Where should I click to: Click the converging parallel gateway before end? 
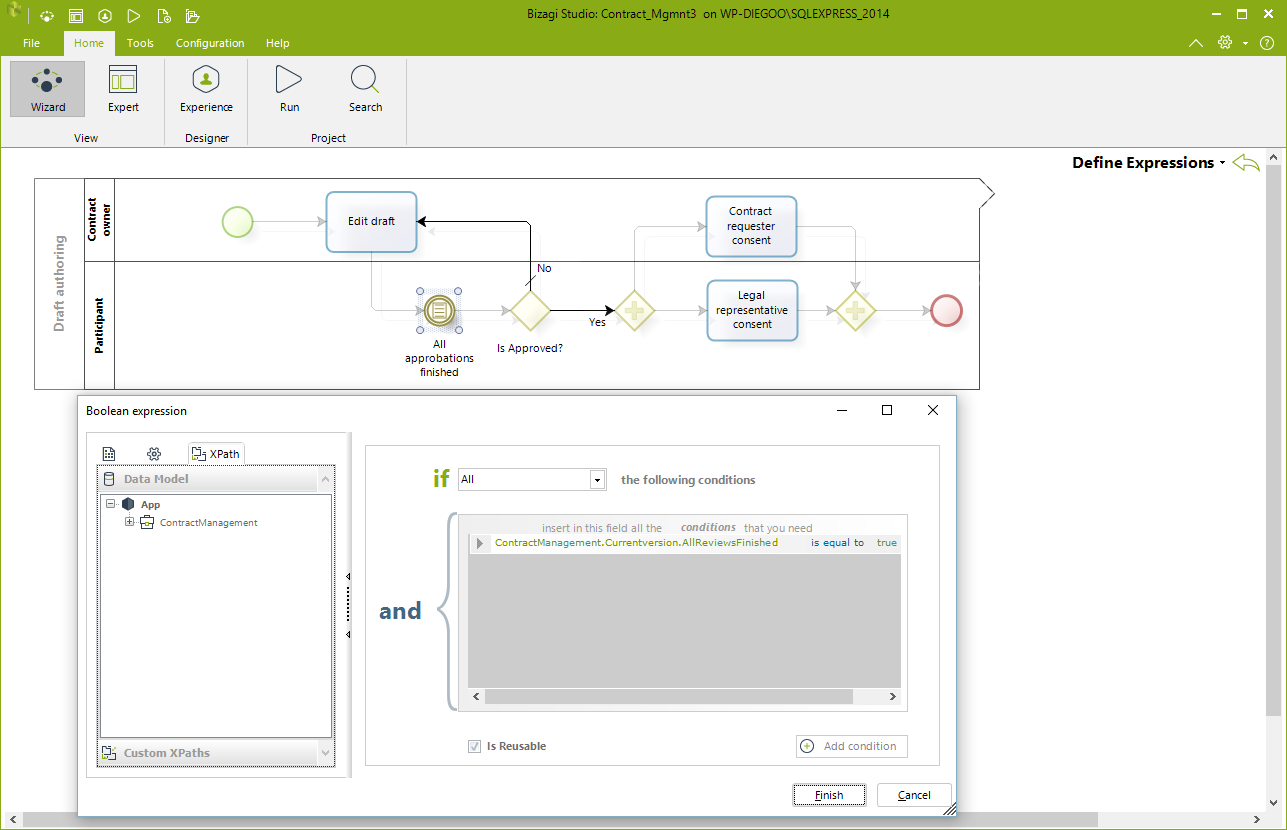click(x=855, y=311)
